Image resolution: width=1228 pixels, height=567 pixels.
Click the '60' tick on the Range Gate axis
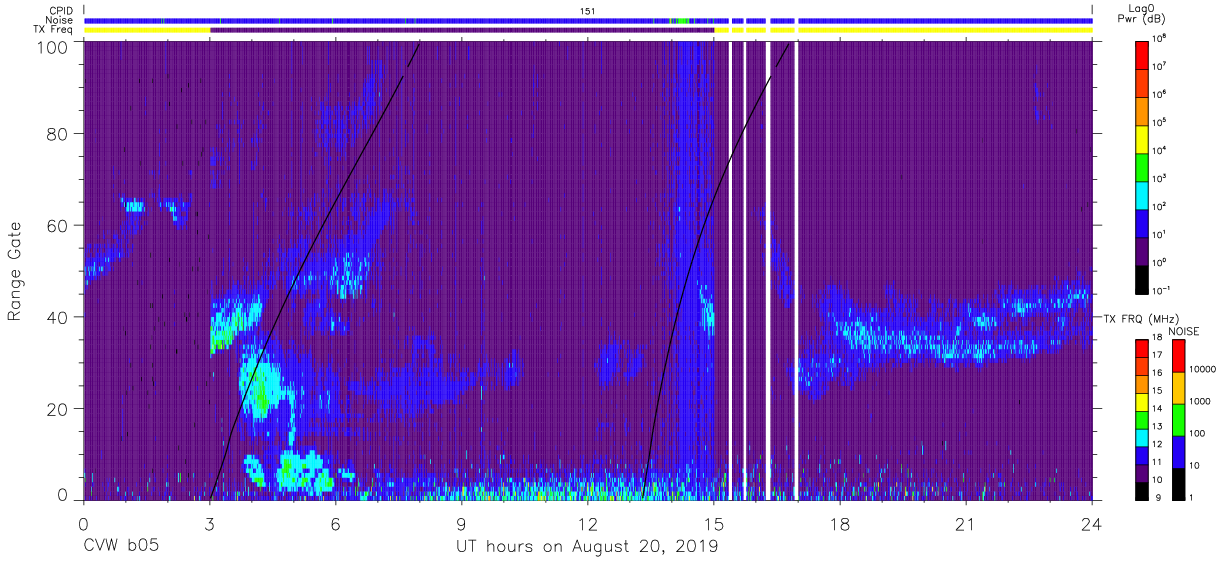coord(58,226)
